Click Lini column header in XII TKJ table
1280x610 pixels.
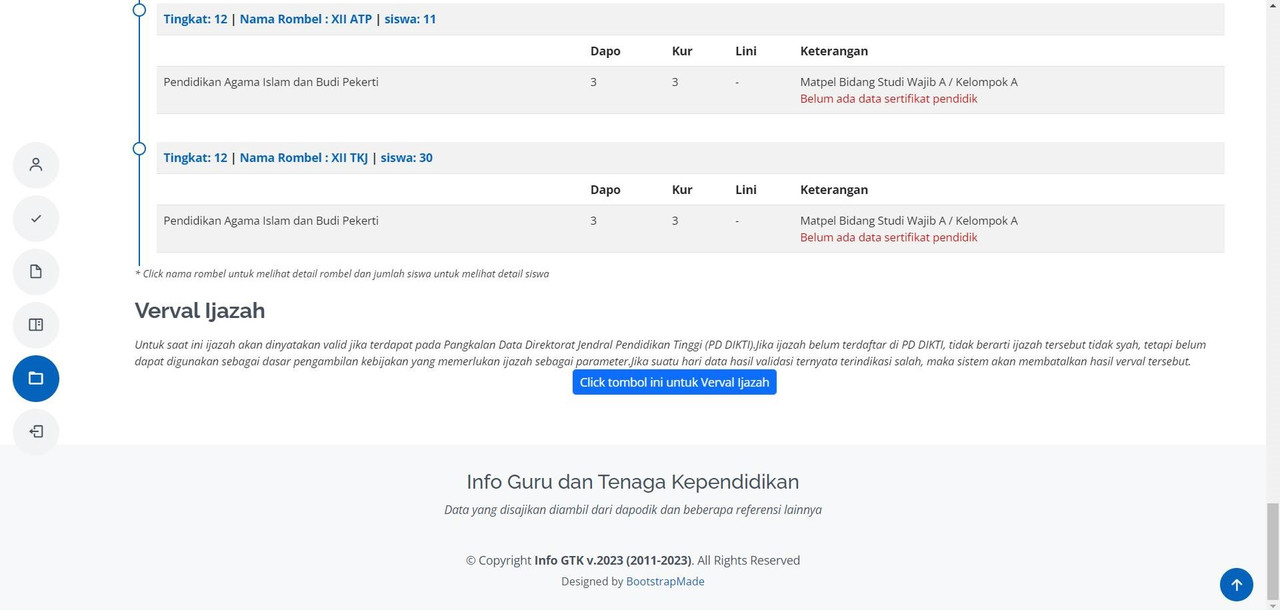(x=746, y=190)
